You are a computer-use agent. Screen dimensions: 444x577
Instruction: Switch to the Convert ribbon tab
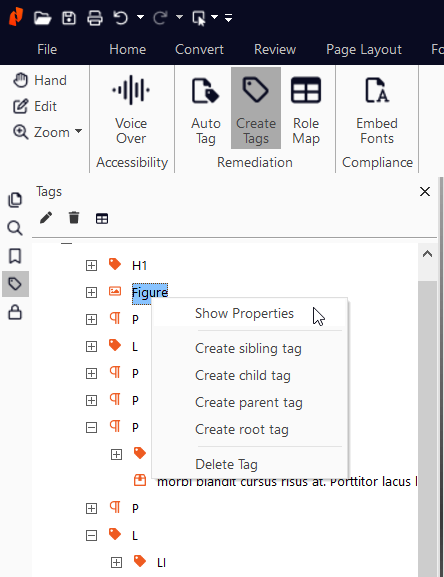[199, 49]
